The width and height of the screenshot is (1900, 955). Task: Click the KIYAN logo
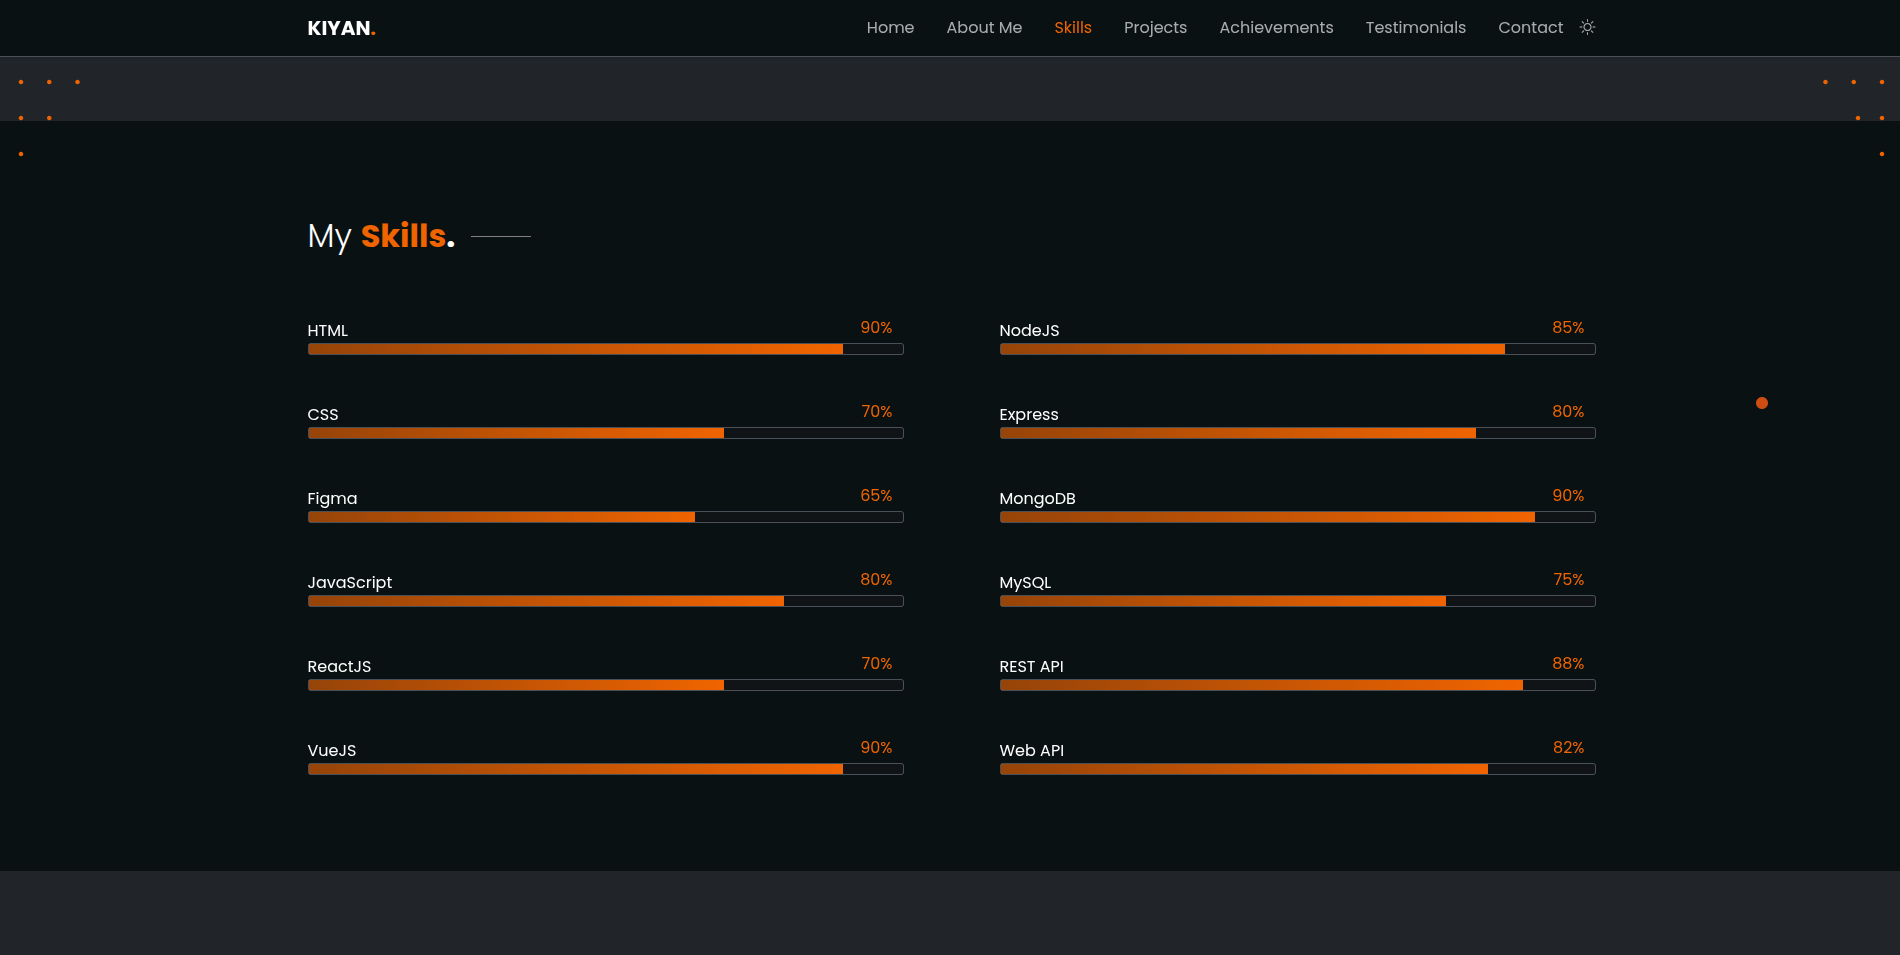point(341,28)
